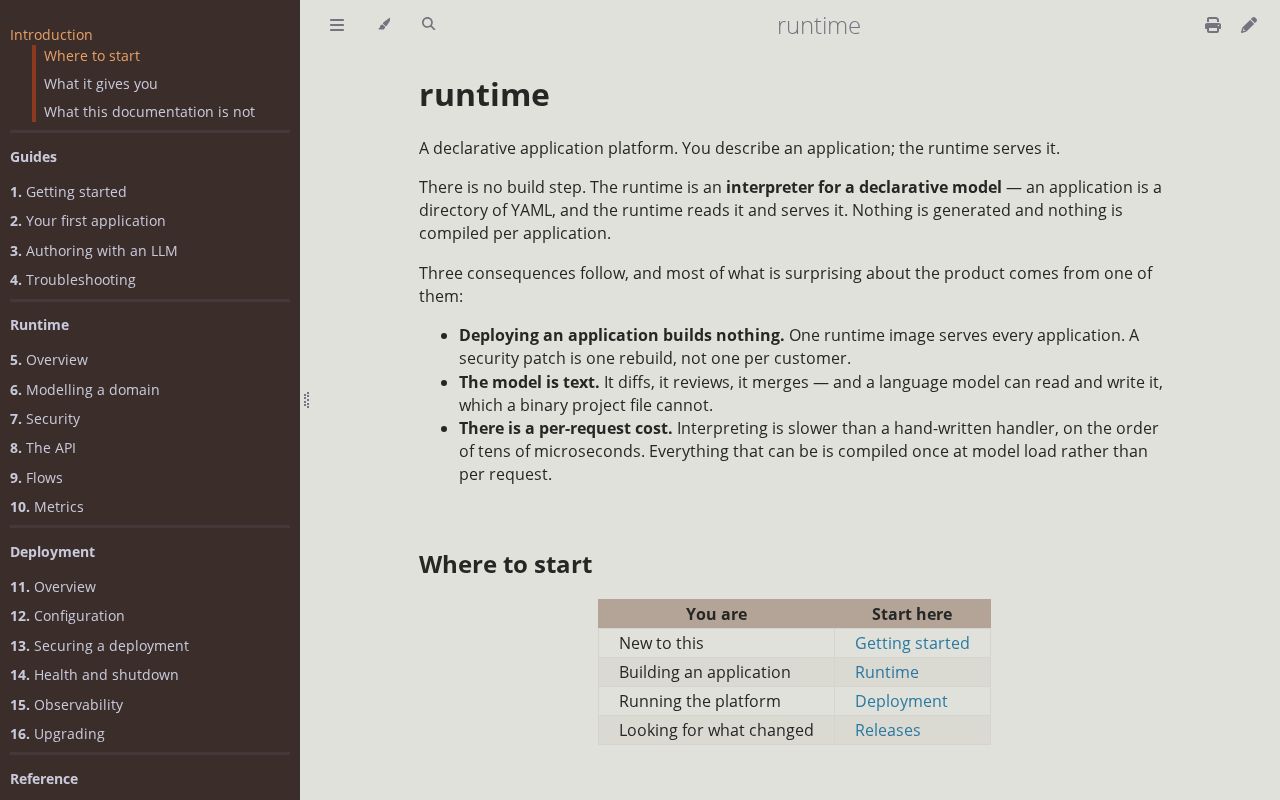The width and height of the screenshot is (1280, 800).
Task: Click the runtime title in menu bar
Action: point(818,25)
